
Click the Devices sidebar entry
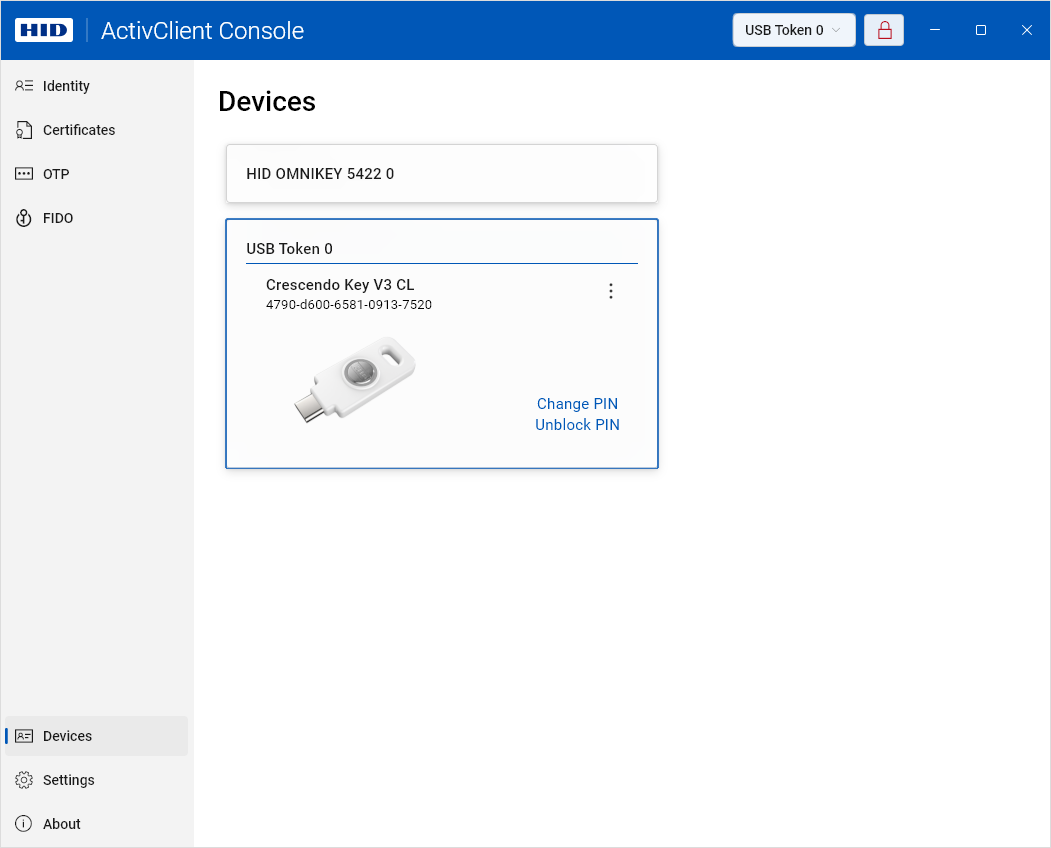(x=67, y=736)
